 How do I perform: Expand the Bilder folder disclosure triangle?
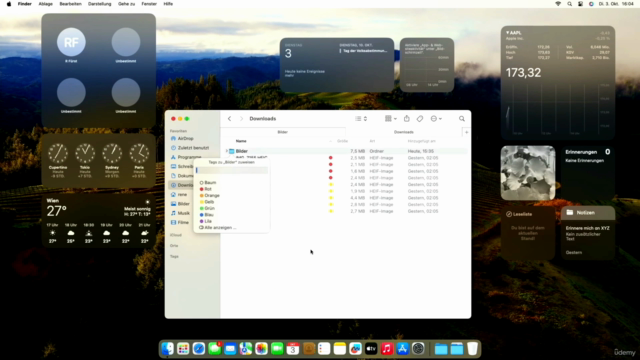(227, 151)
